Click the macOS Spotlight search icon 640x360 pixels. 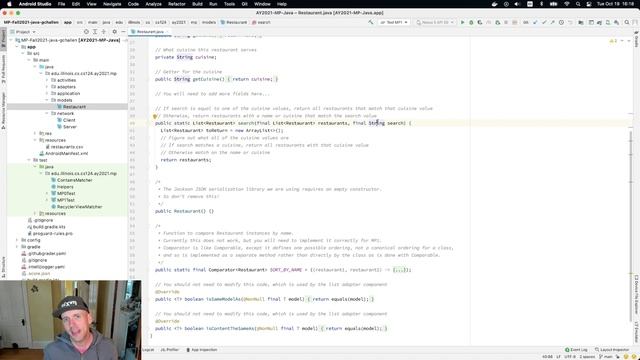point(578,4)
